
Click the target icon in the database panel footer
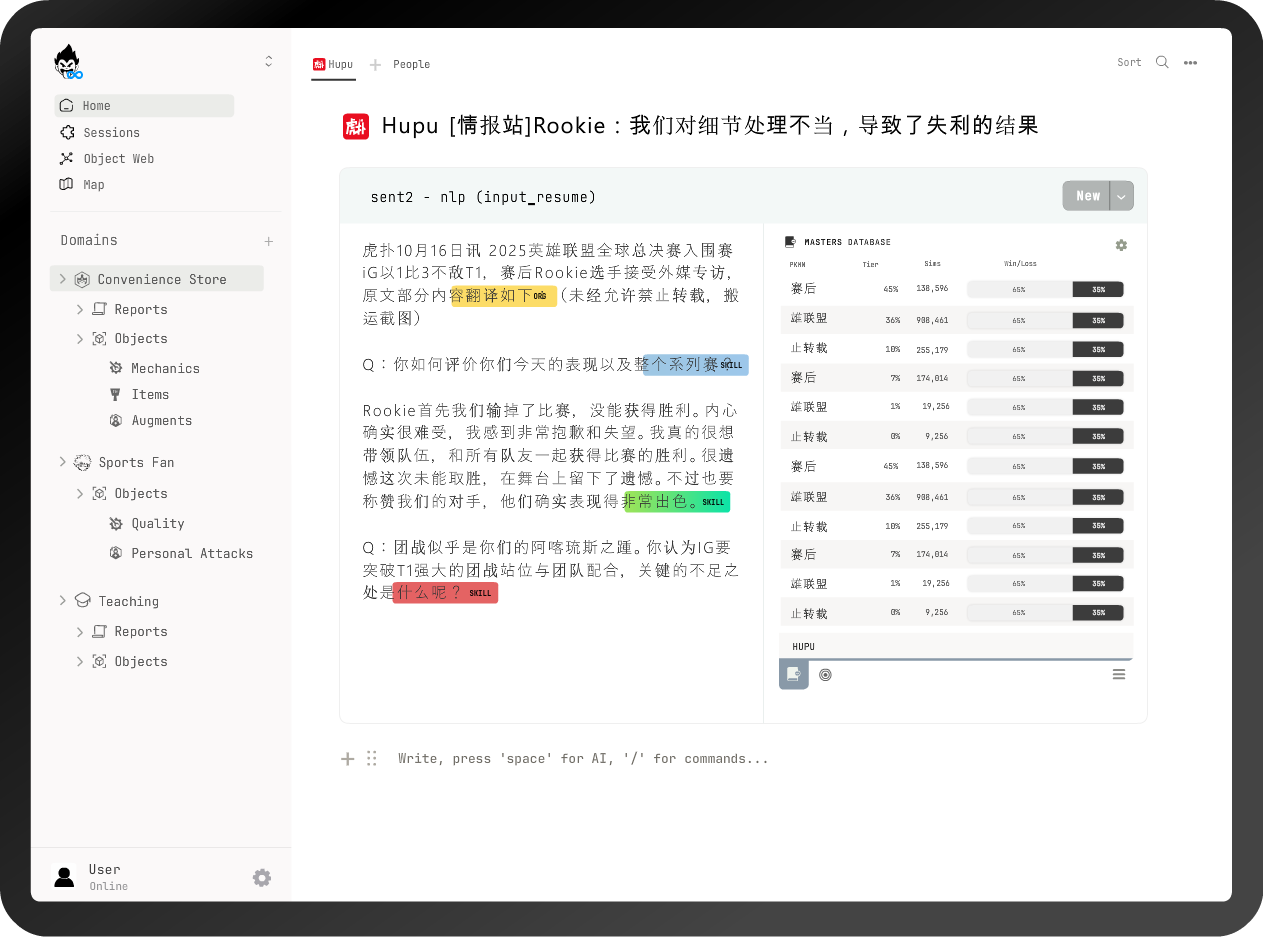[825, 674]
